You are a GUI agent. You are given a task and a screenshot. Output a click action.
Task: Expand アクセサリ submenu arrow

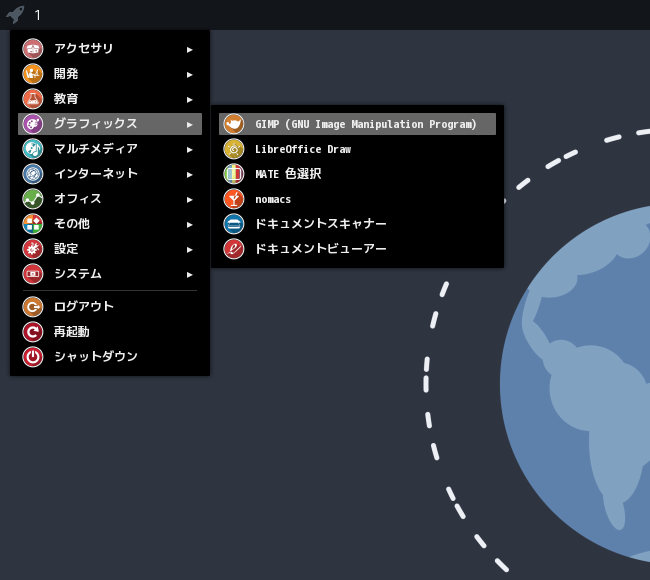click(189, 50)
